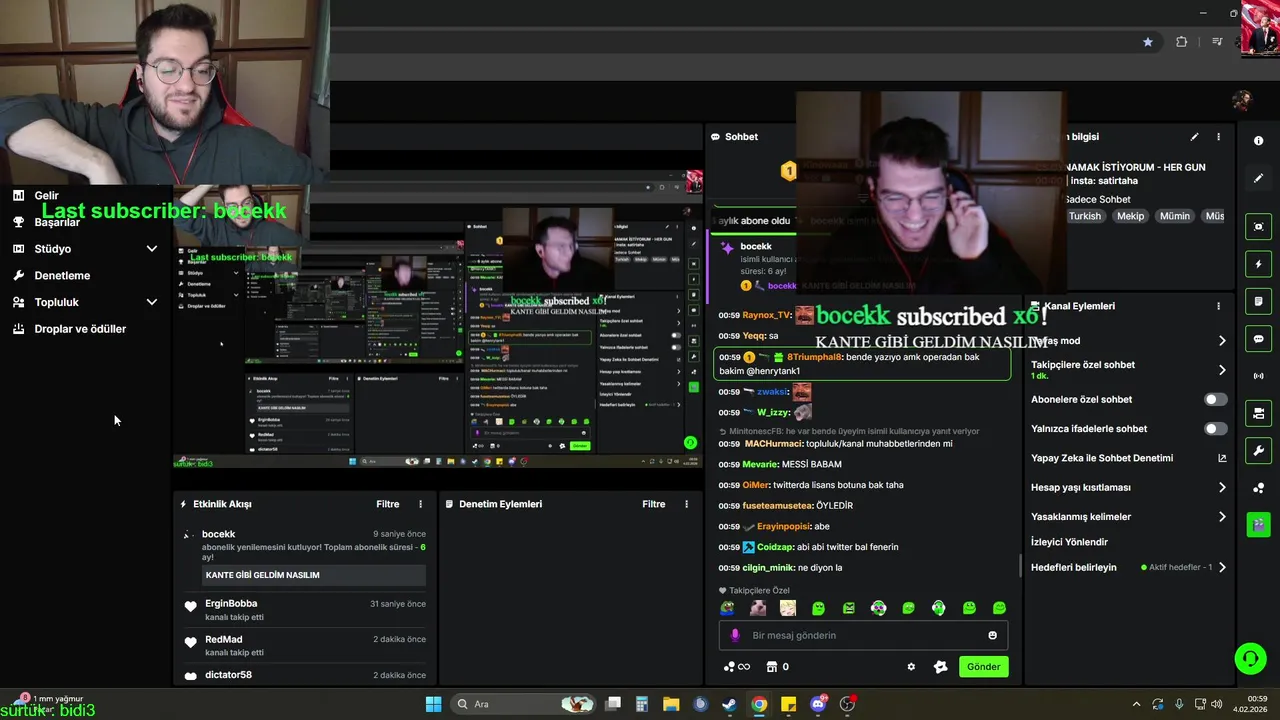Open Yapay Zeka ile Sohbet Denetimi external link
This screenshot has height=720, width=1280.
[1222, 458]
